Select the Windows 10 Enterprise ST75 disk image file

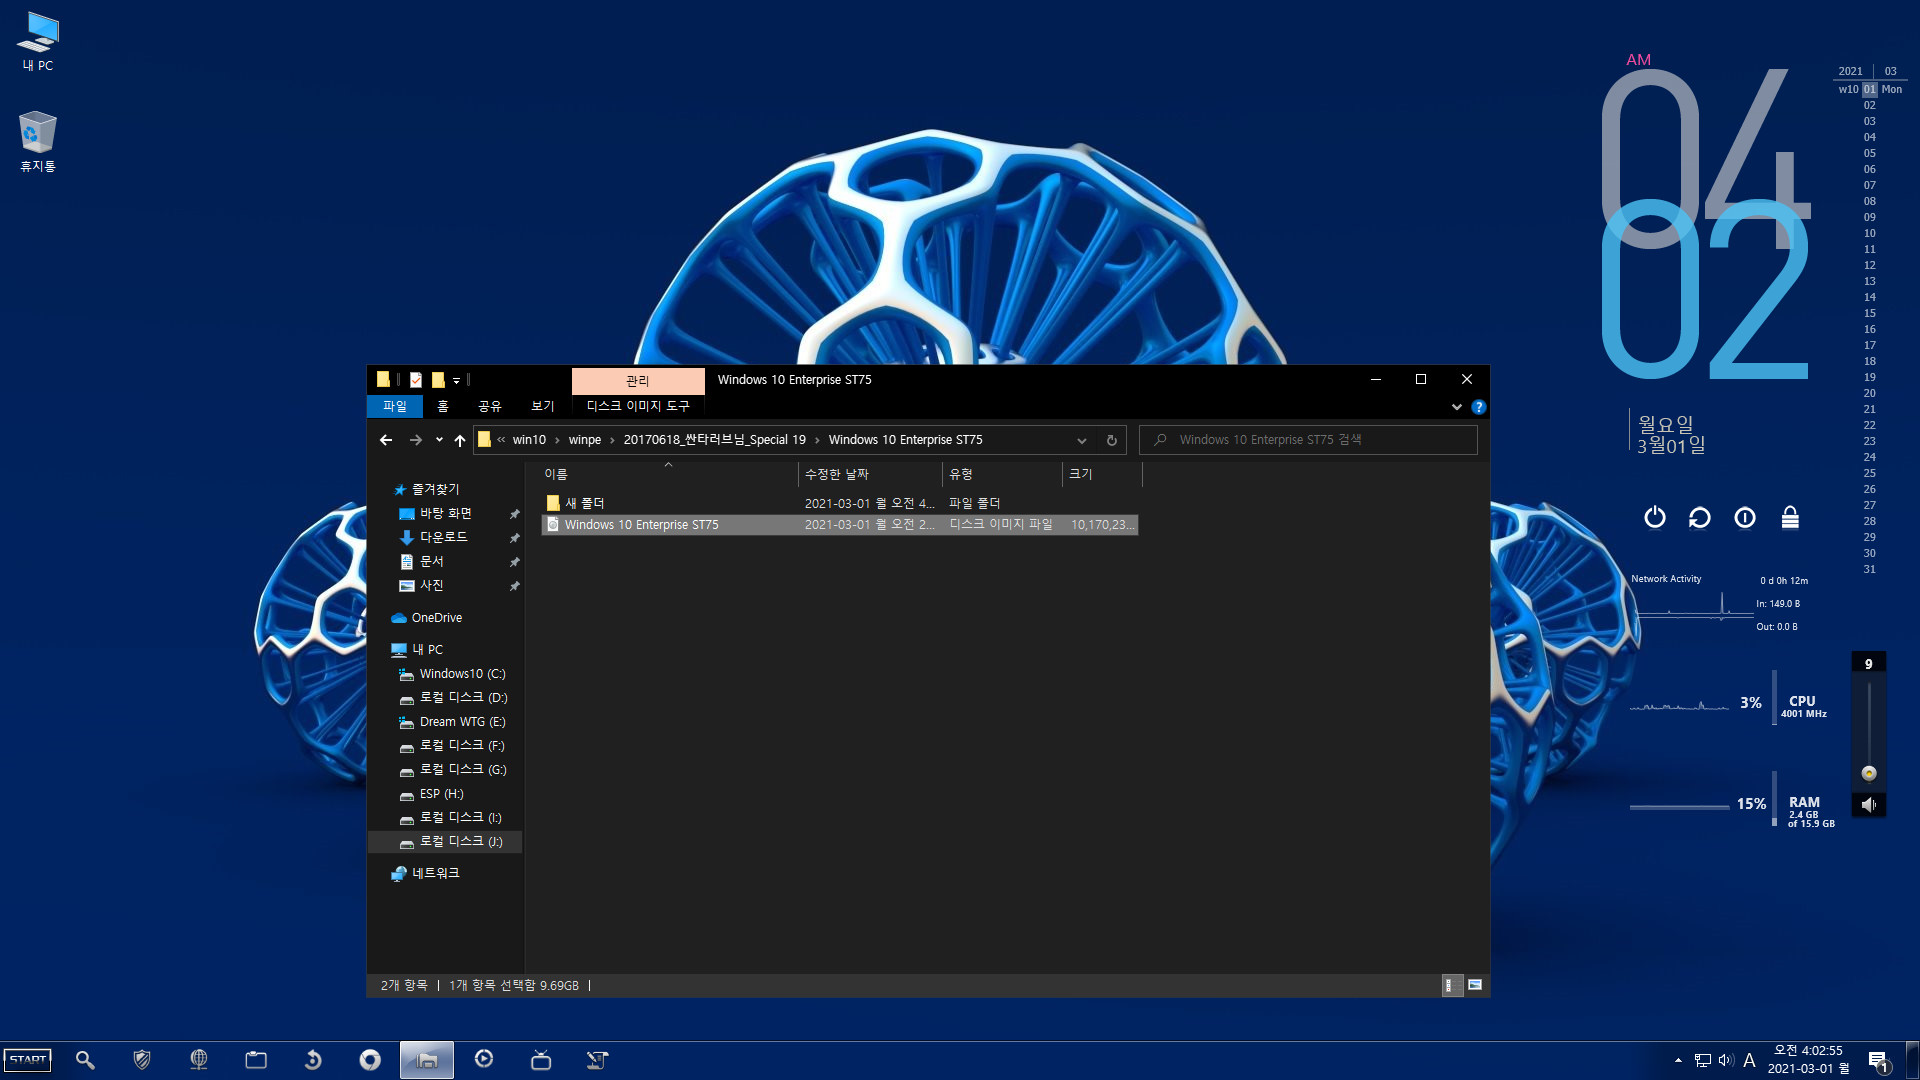(840, 525)
